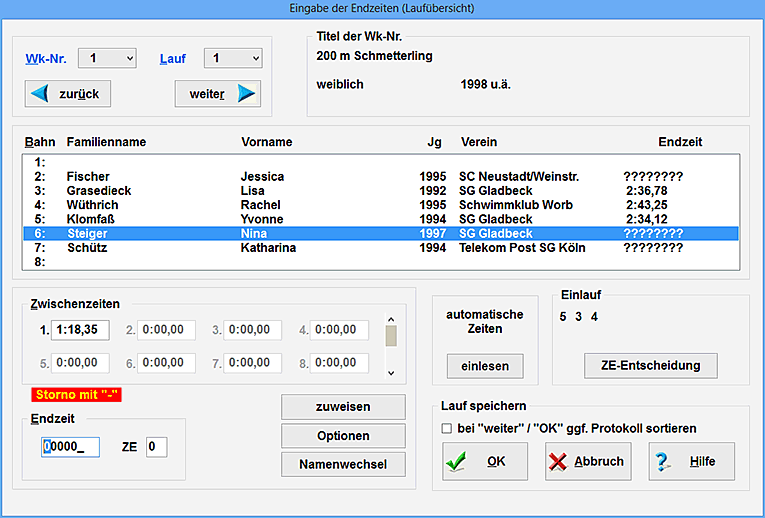Open the Optionen button
The width and height of the screenshot is (765, 518).
[x=343, y=436]
